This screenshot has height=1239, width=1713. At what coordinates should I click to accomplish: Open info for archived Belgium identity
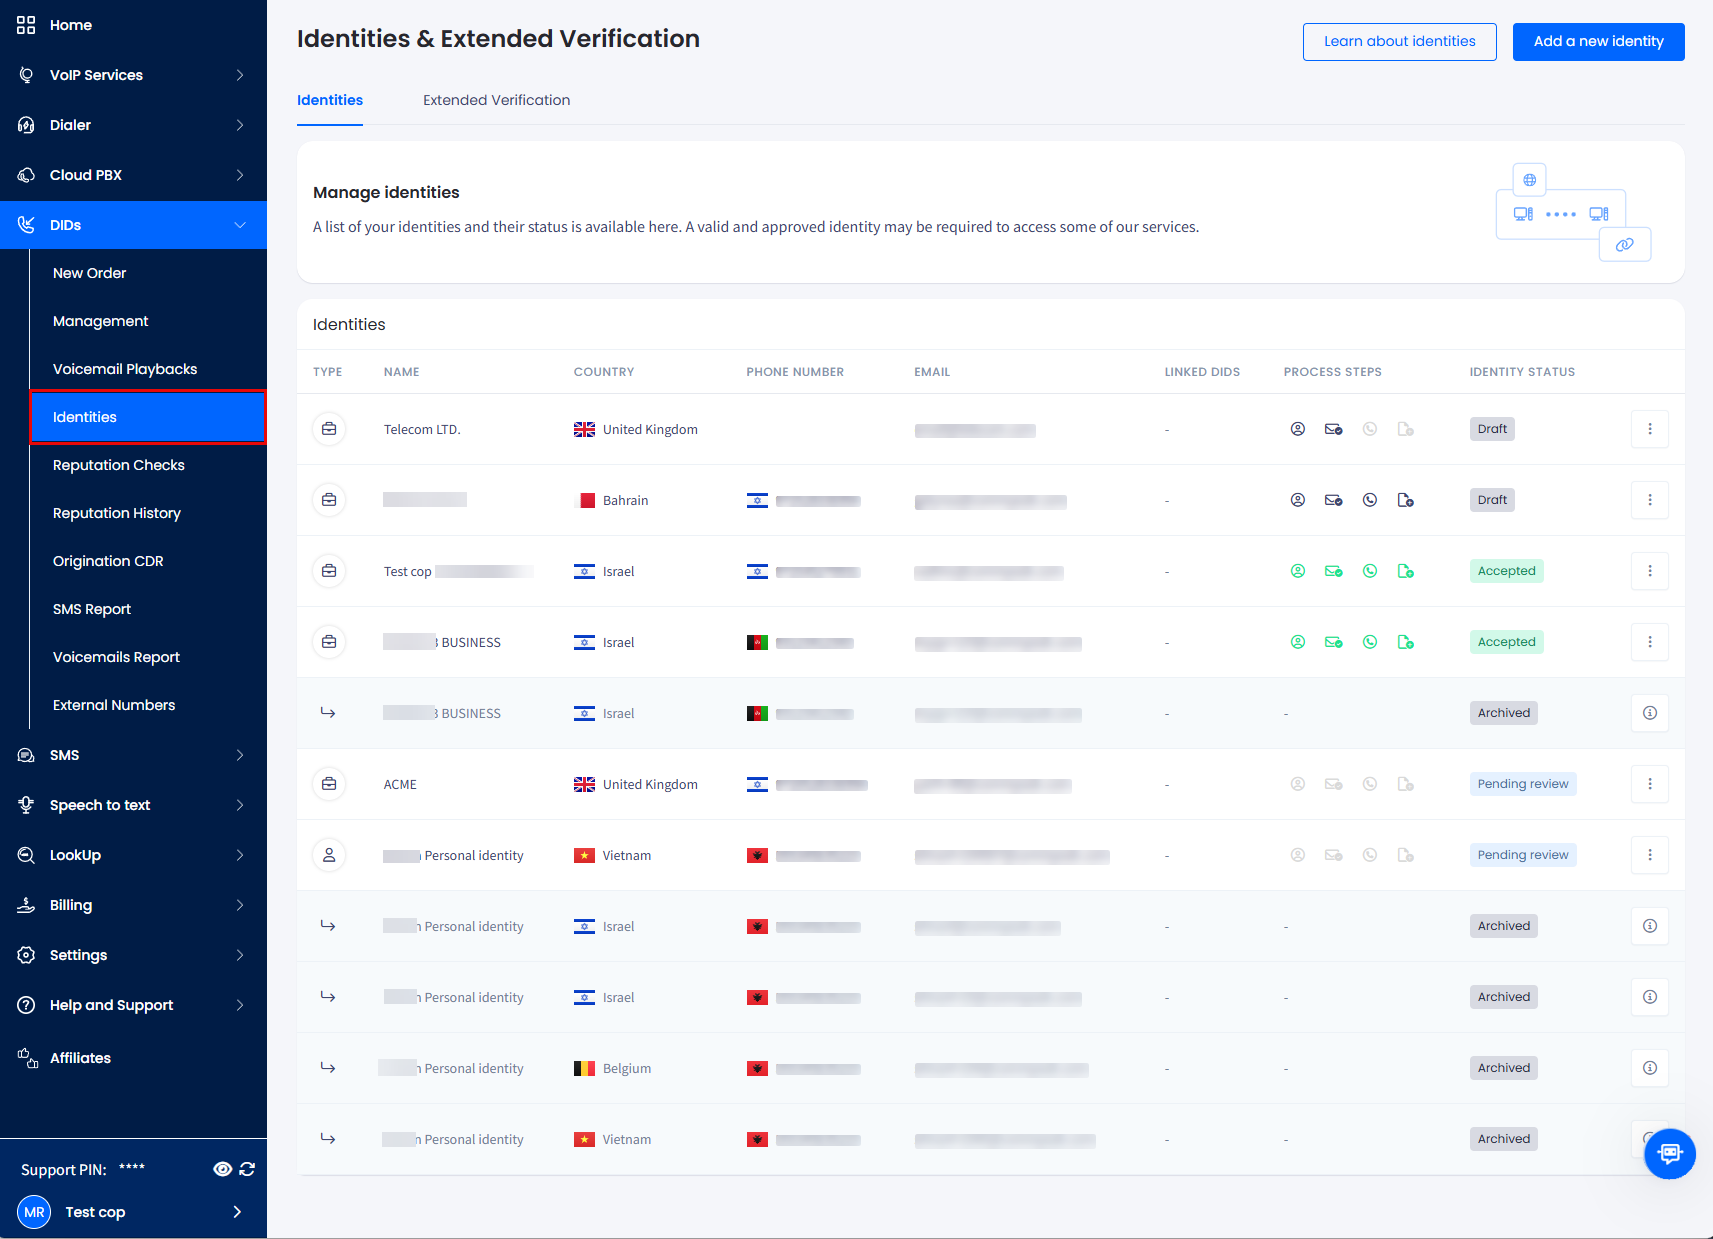click(x=1650, y=1068)
